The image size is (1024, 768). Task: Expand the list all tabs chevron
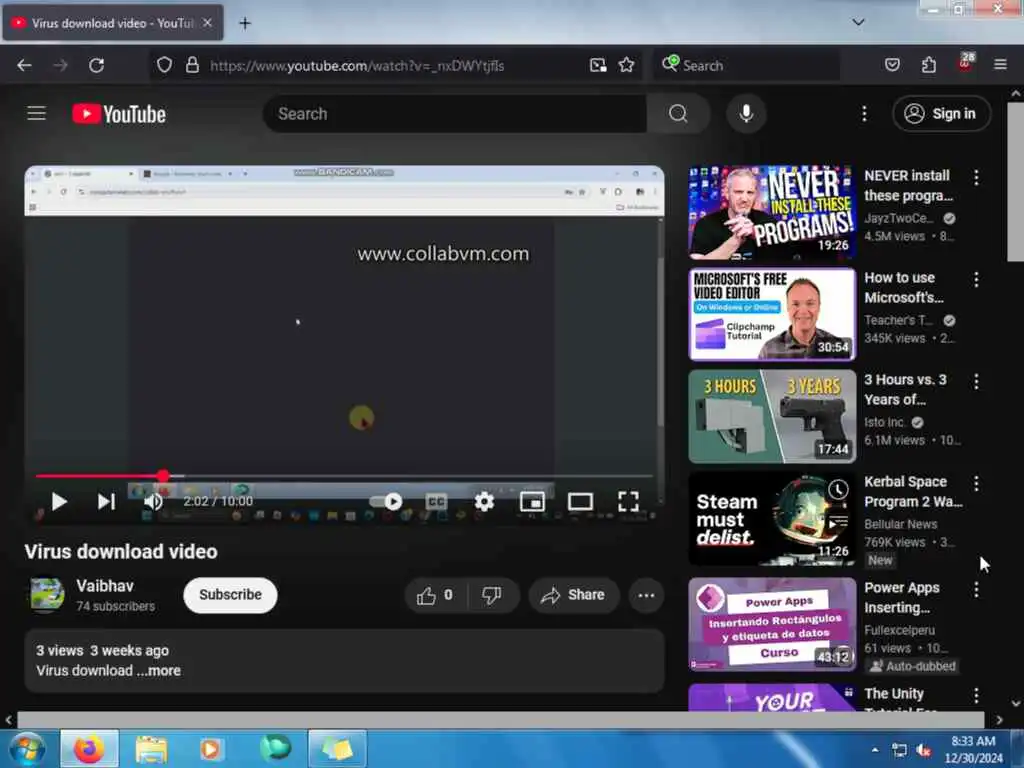pyautogui.click(x=858, y=22)
